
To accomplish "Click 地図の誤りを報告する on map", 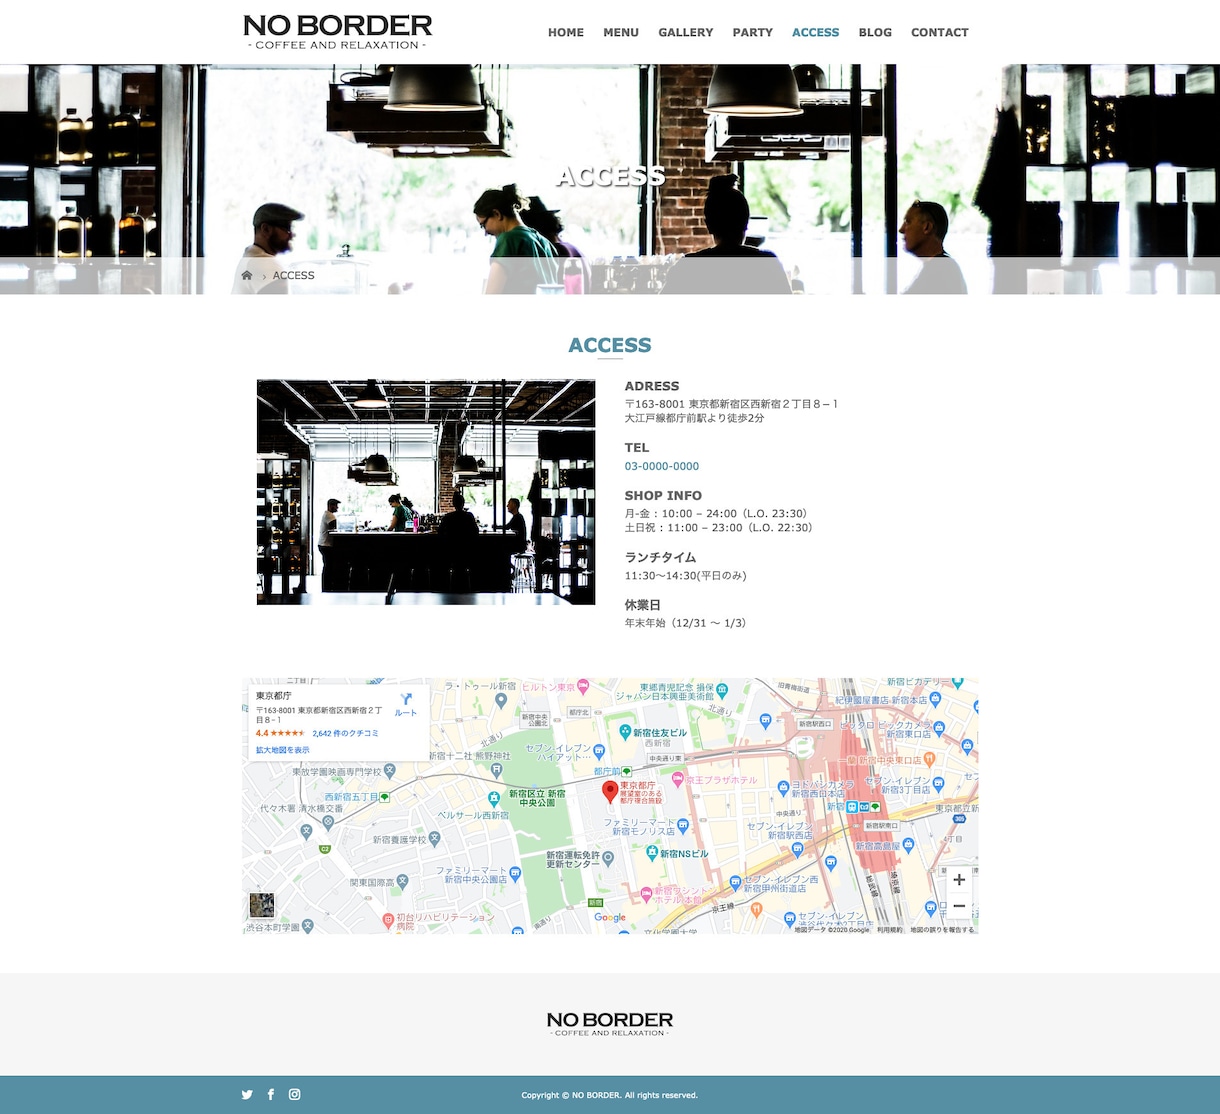I will 942,930.
